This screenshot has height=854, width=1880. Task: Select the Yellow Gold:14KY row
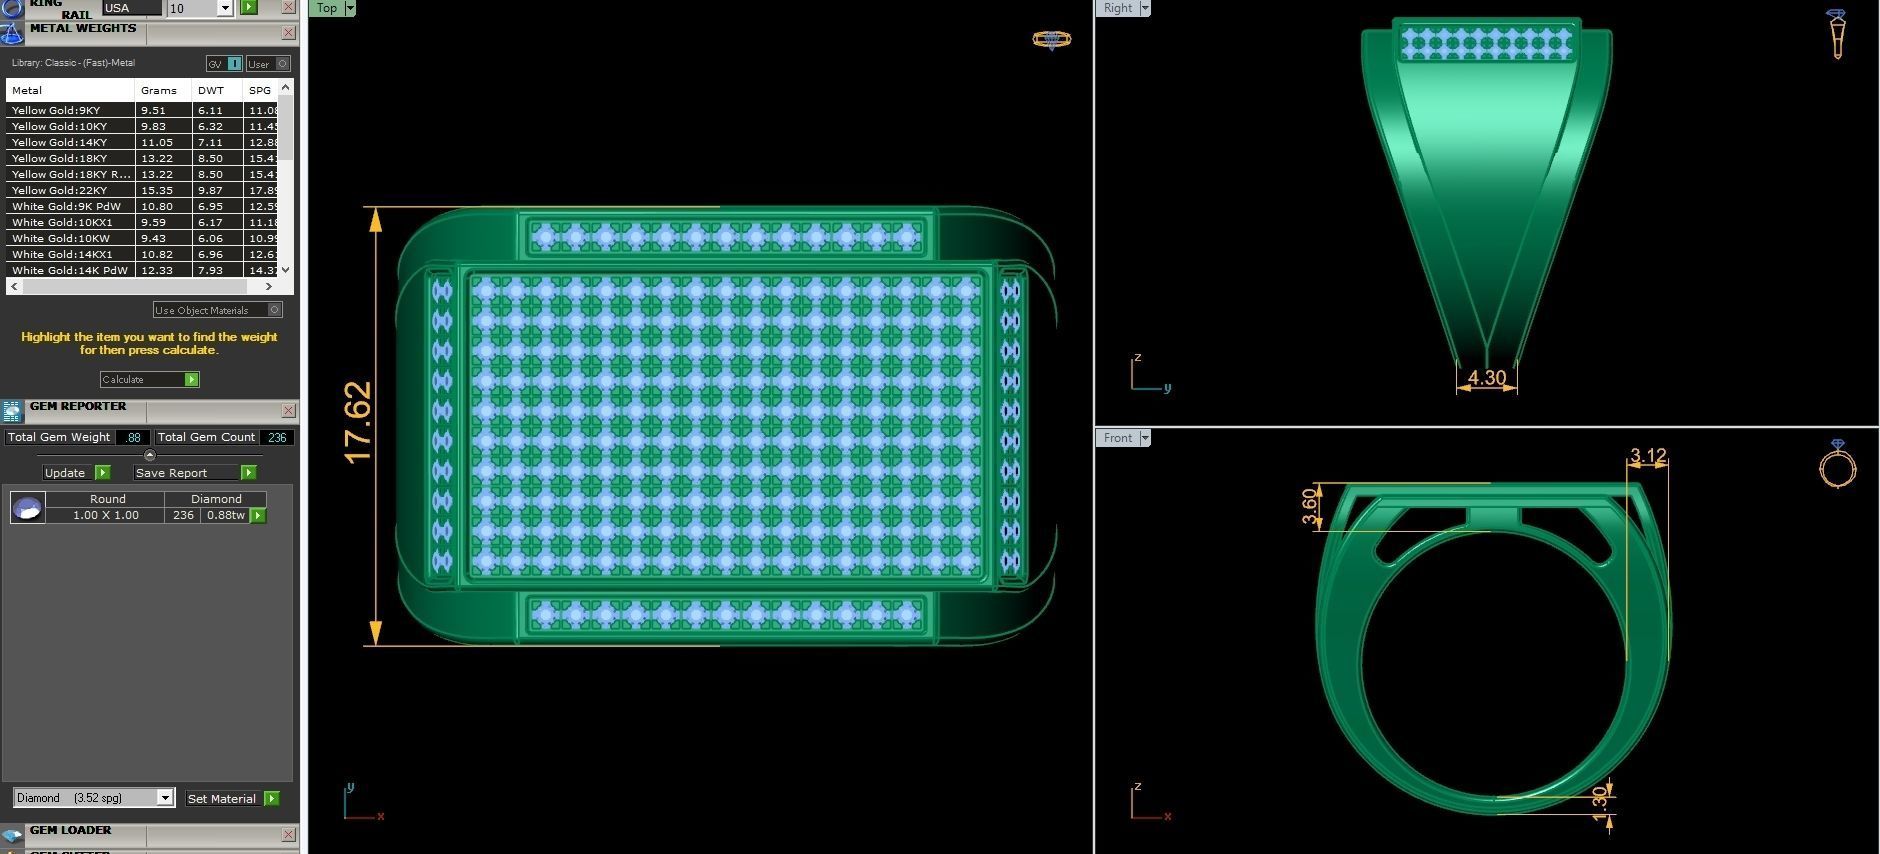coord(142,142)
